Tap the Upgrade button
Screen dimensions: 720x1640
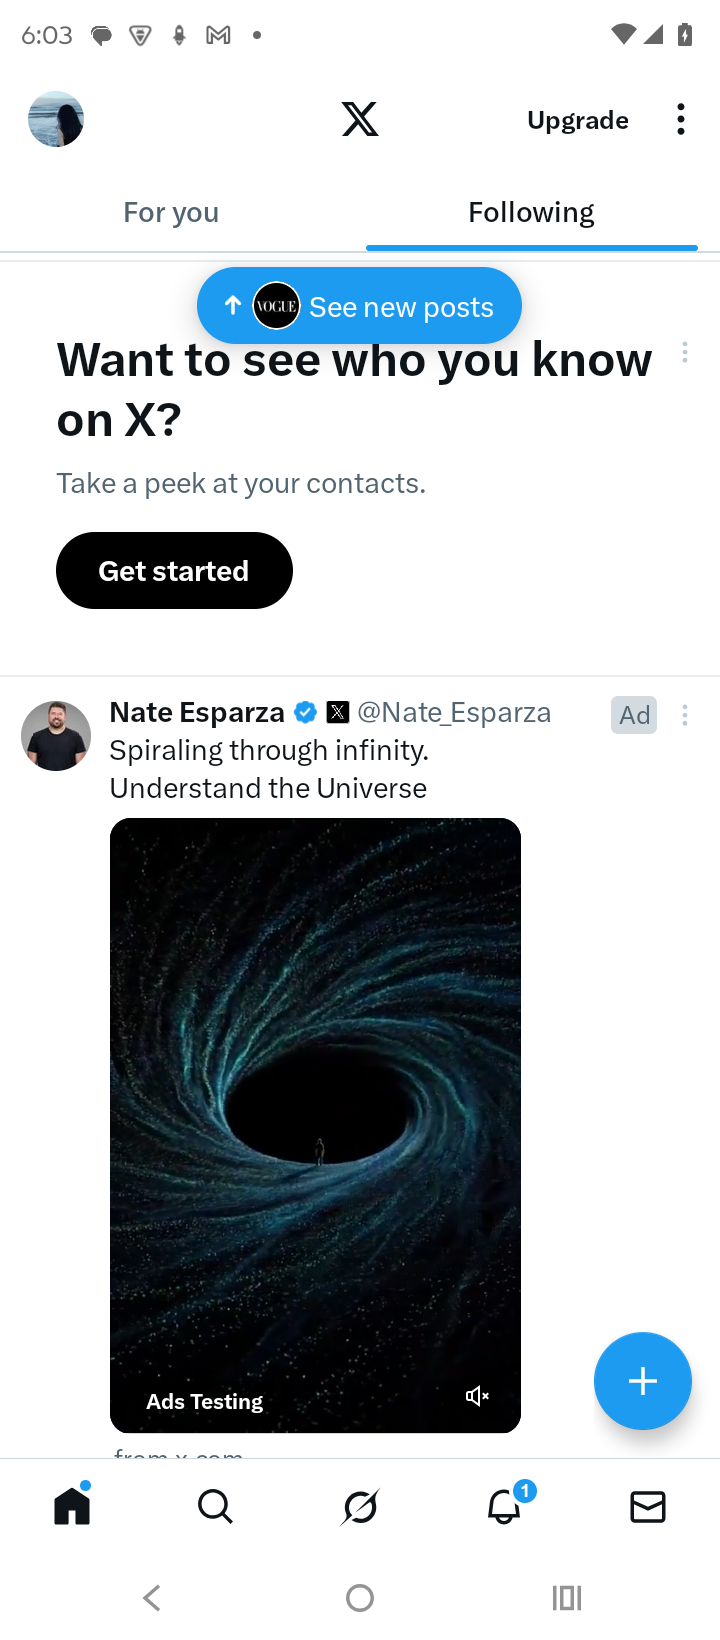pos(578,120)
